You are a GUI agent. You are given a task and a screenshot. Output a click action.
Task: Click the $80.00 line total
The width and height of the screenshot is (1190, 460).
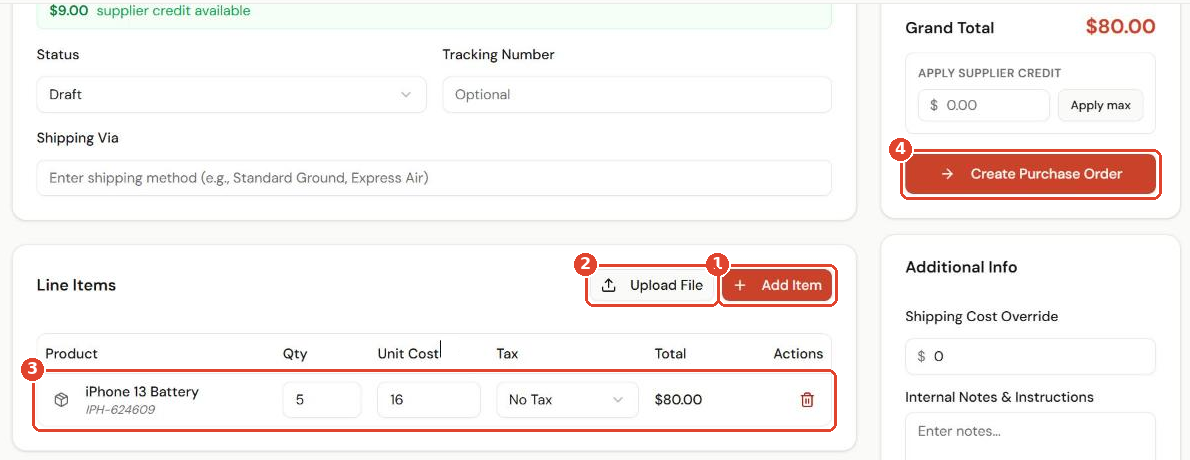678,399
